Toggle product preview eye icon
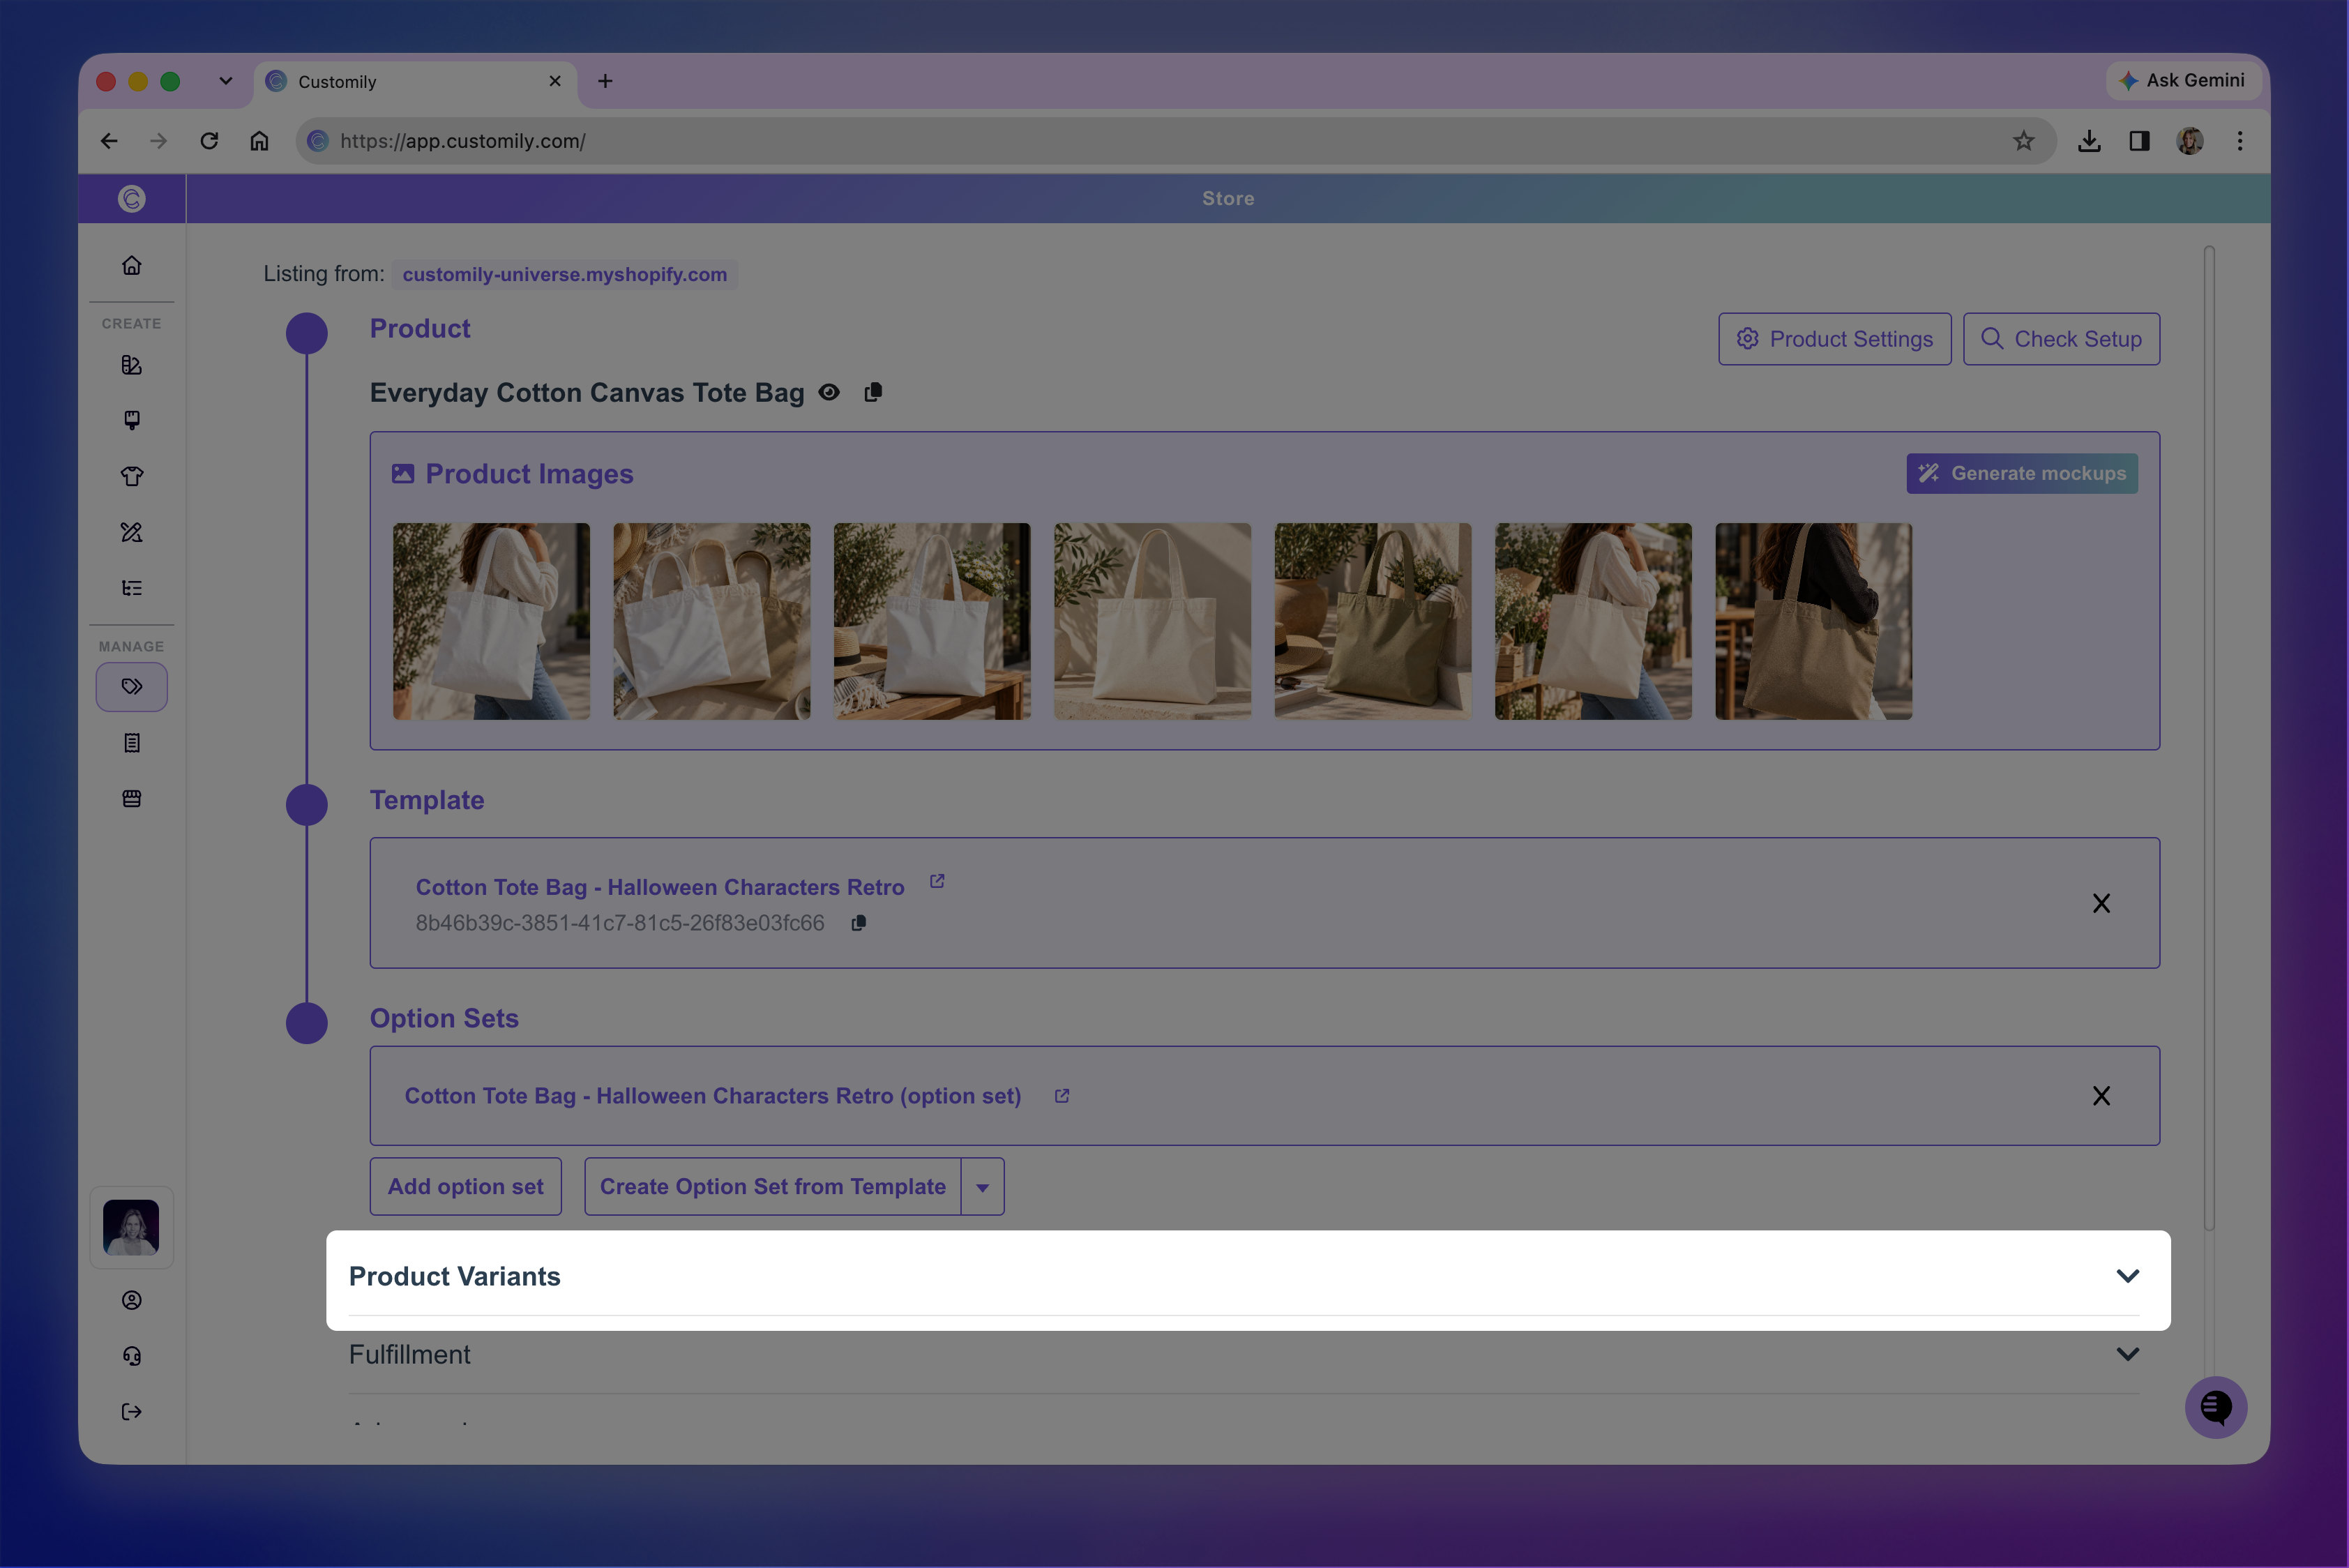2349x1568 pixels. pos(829,392)
